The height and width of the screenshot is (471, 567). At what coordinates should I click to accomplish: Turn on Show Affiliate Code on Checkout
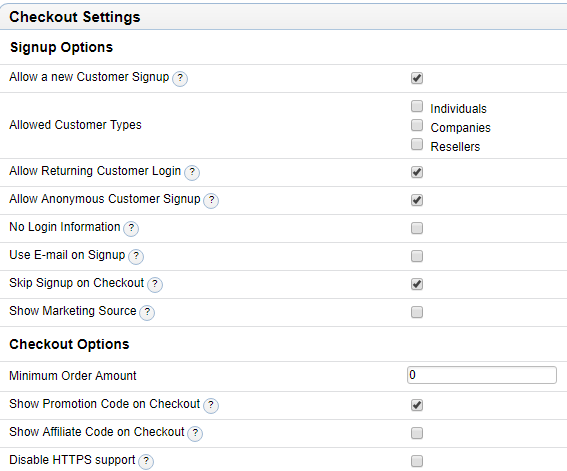[x=417, y=433]
